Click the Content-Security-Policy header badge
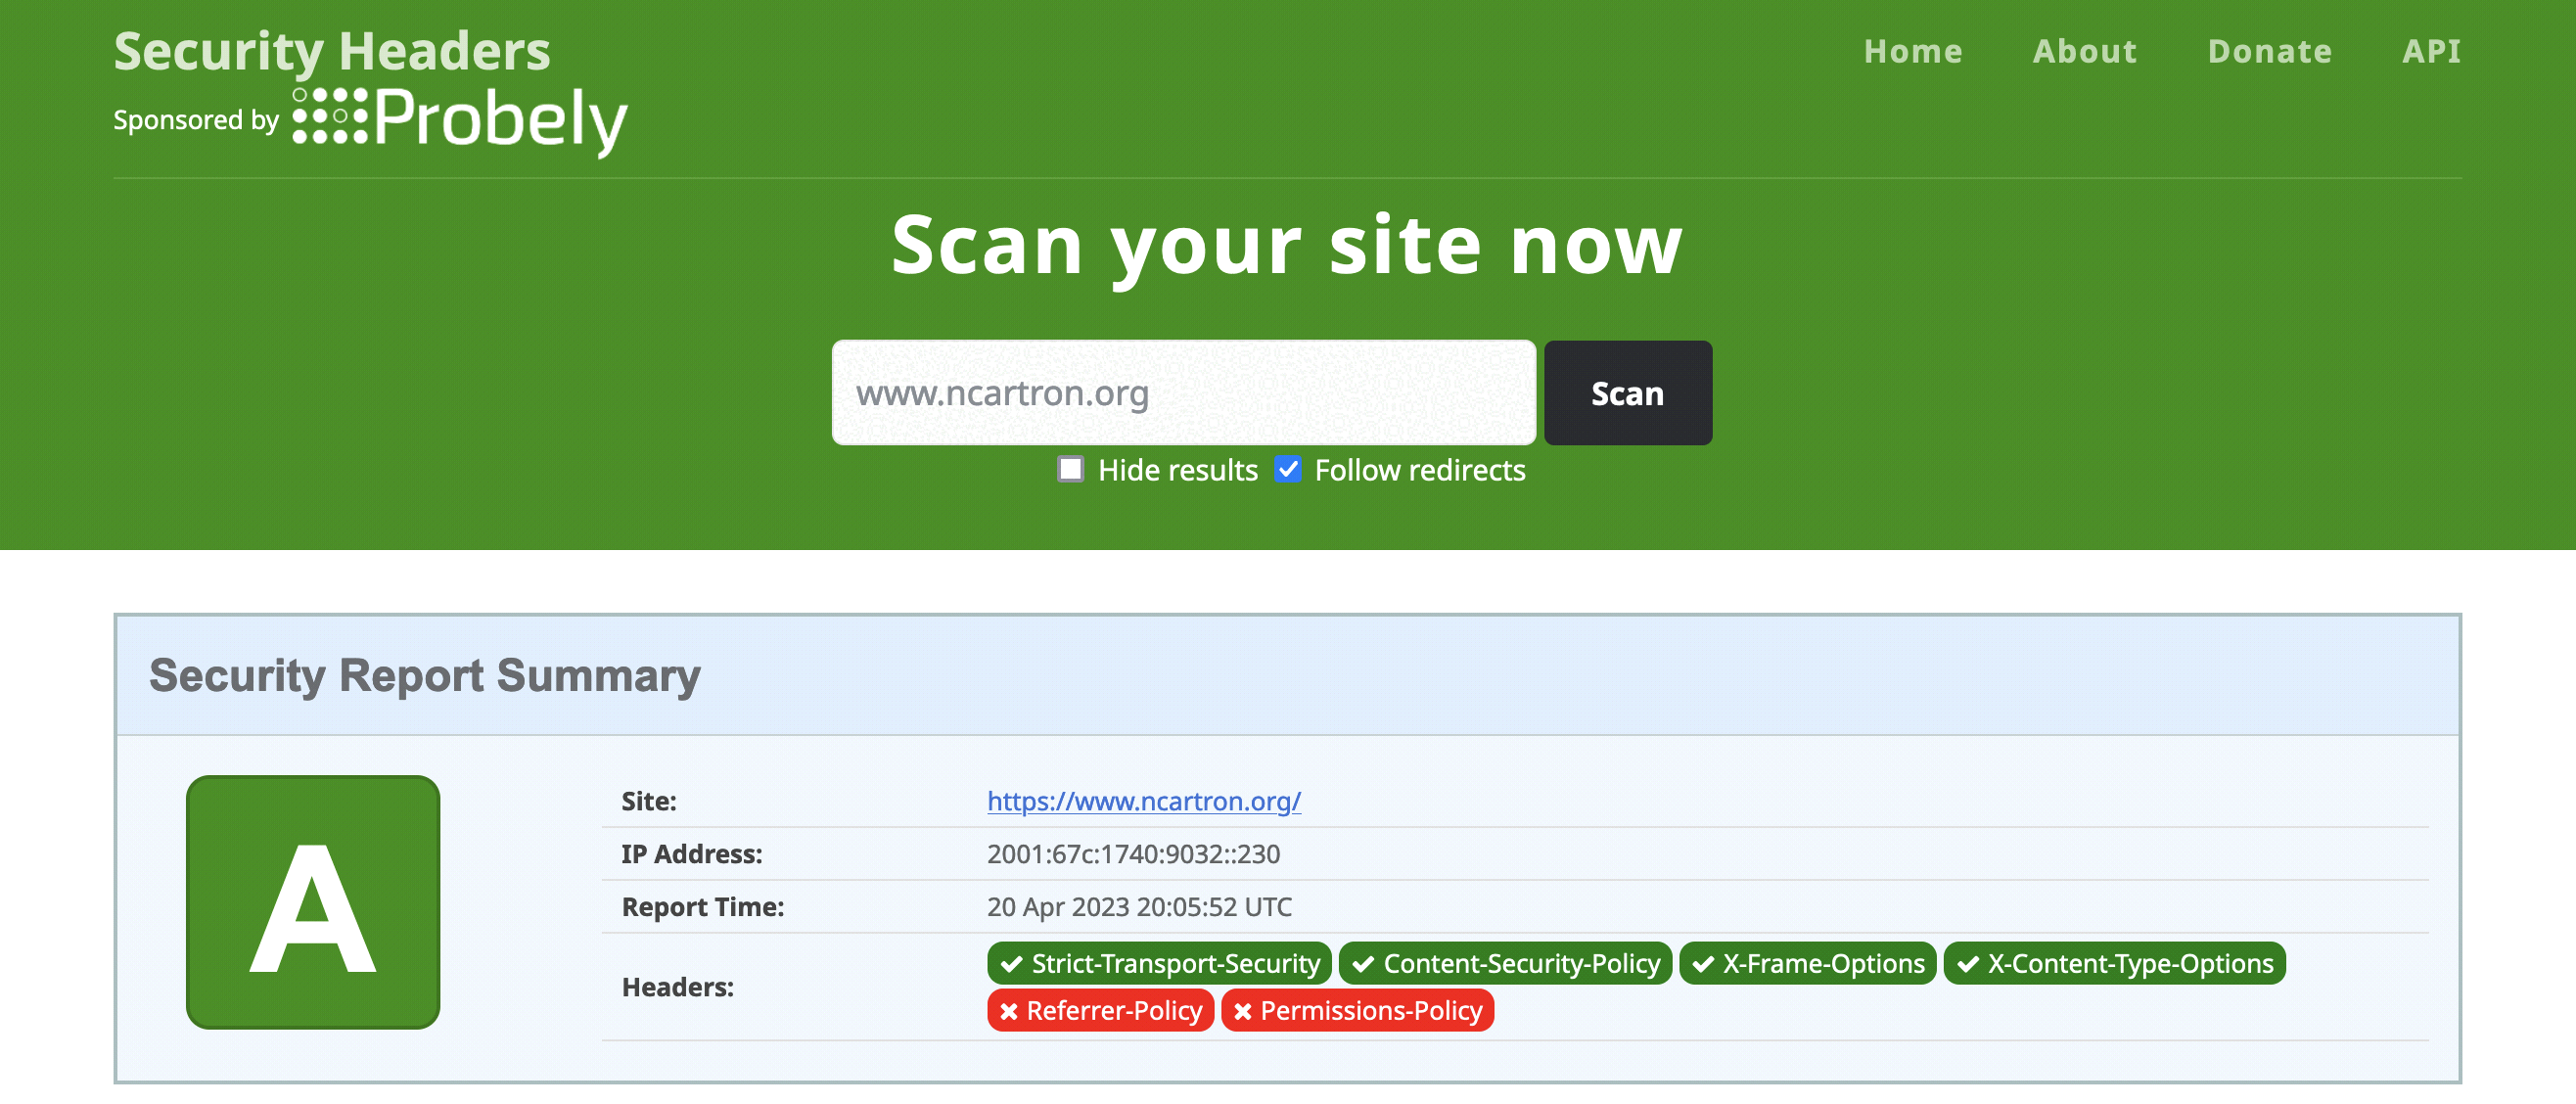 click(1504, 963)
